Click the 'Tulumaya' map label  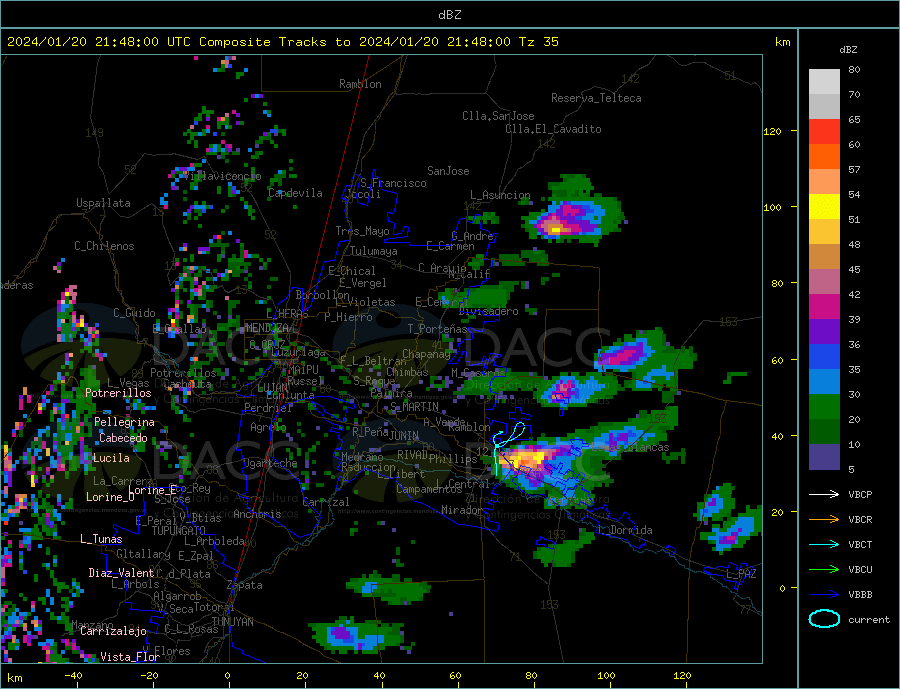[x=374, y=251]
